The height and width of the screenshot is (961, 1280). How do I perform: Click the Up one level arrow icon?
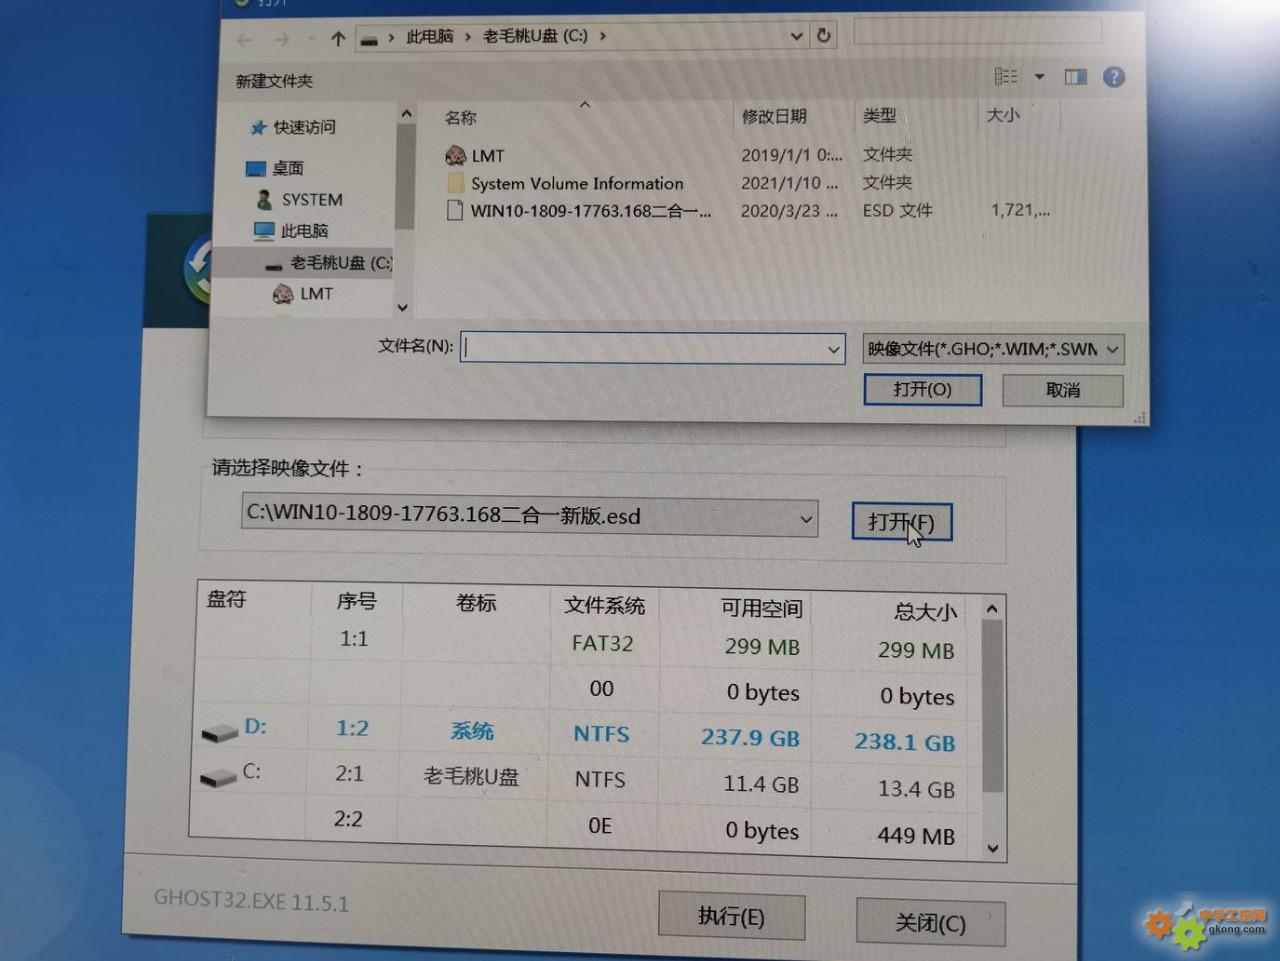338,39
